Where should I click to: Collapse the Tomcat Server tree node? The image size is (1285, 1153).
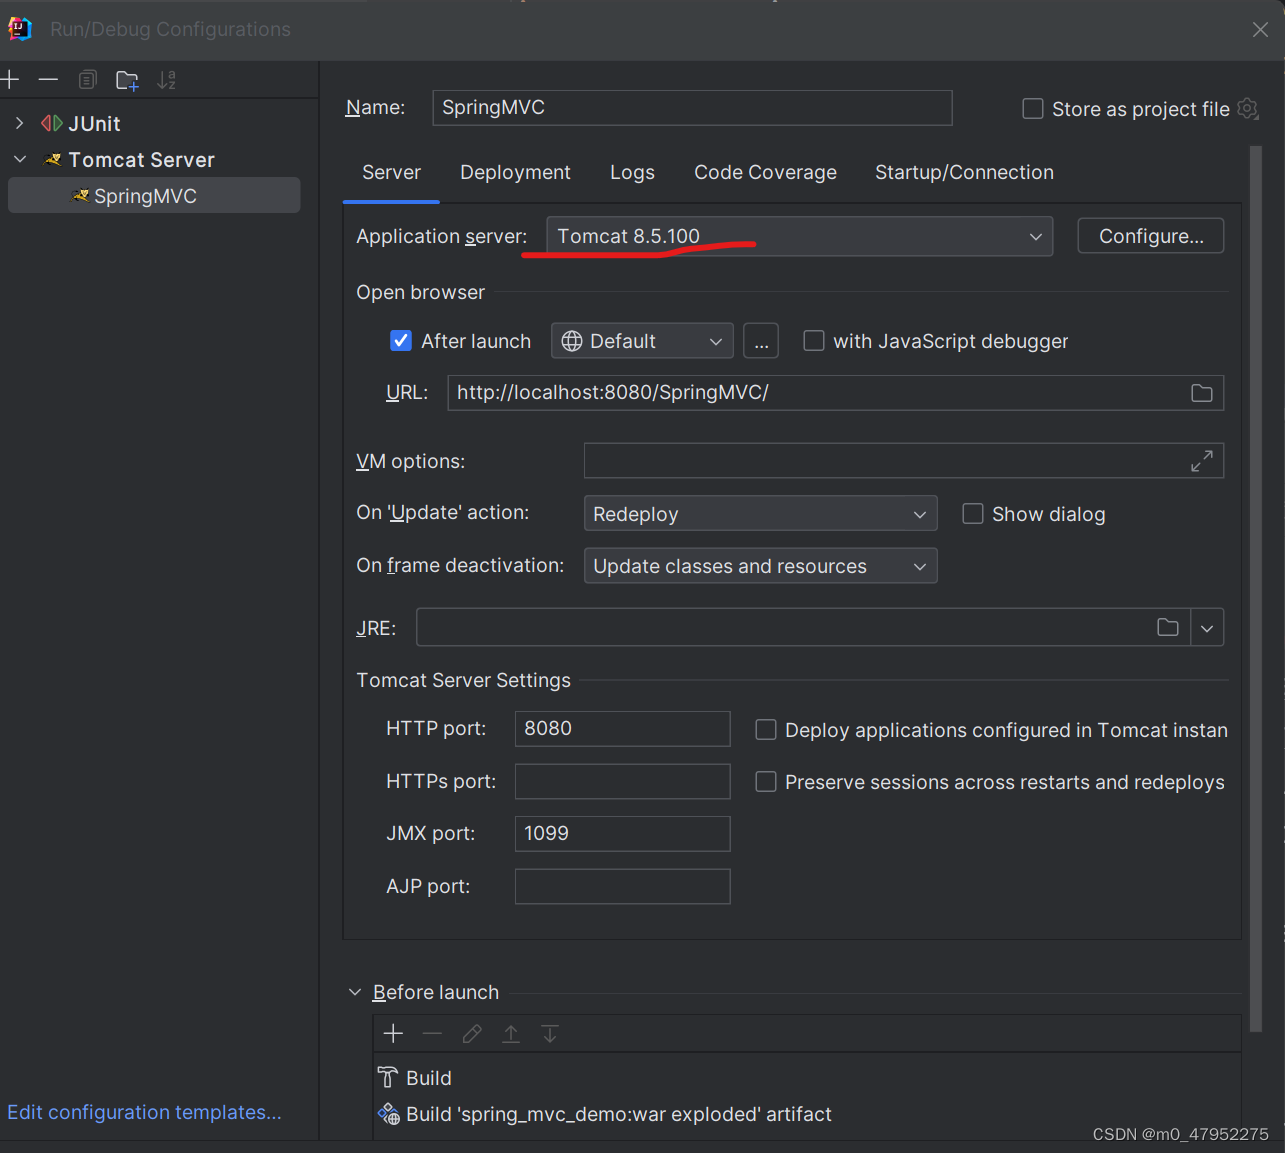point(19,158)
